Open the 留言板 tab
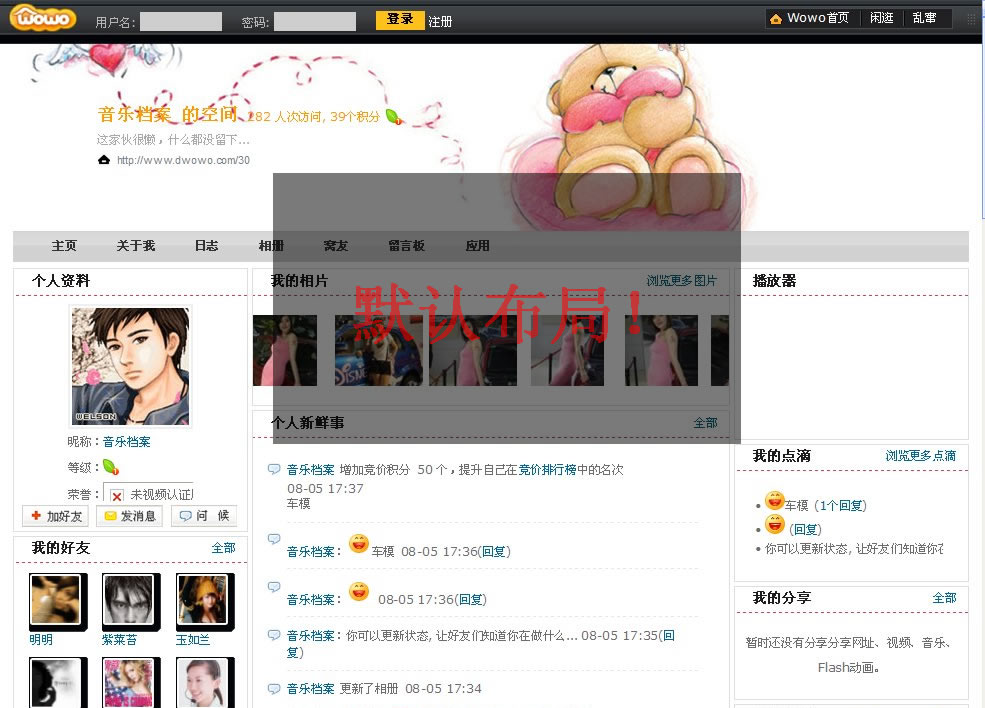This screenshot has height=708, width=985. [406, 246]
